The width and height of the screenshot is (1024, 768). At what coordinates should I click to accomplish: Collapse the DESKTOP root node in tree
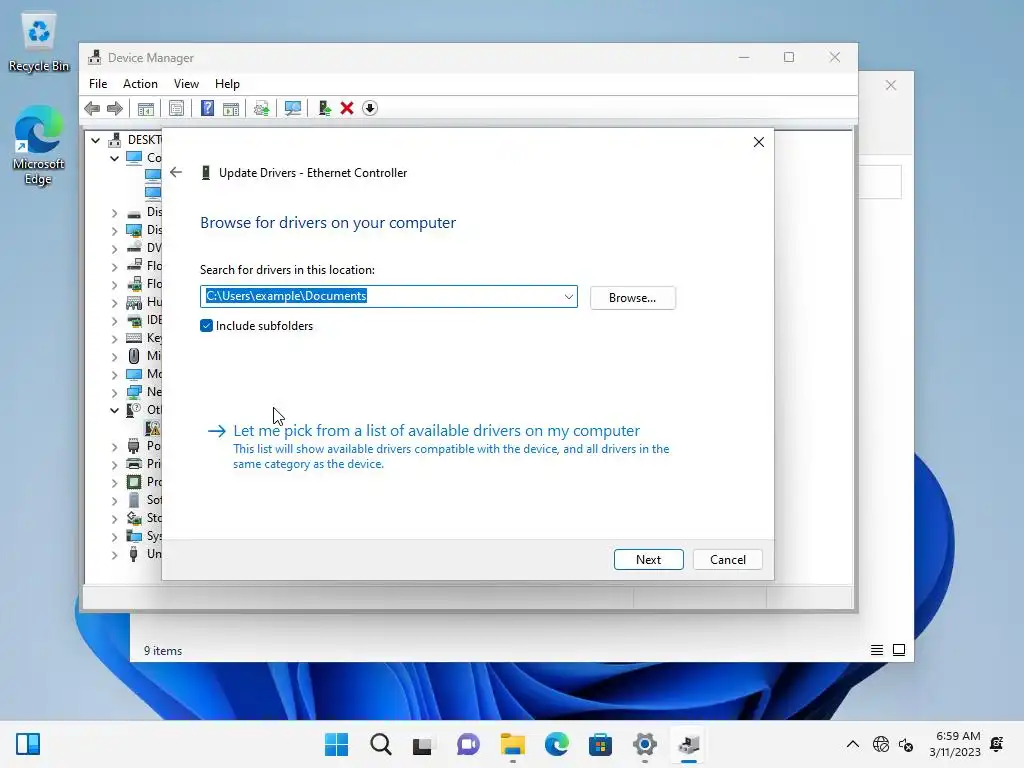95,140
